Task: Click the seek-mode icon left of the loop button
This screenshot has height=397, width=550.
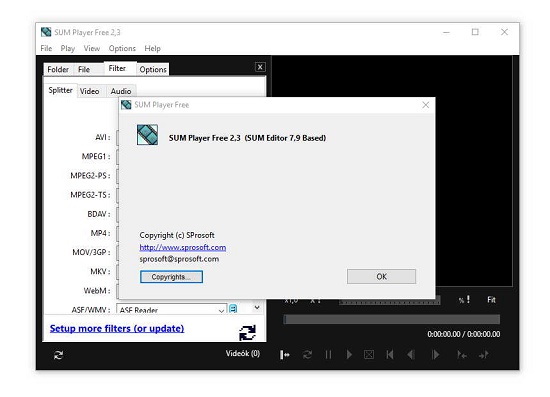Action: [x=284, y=355]
